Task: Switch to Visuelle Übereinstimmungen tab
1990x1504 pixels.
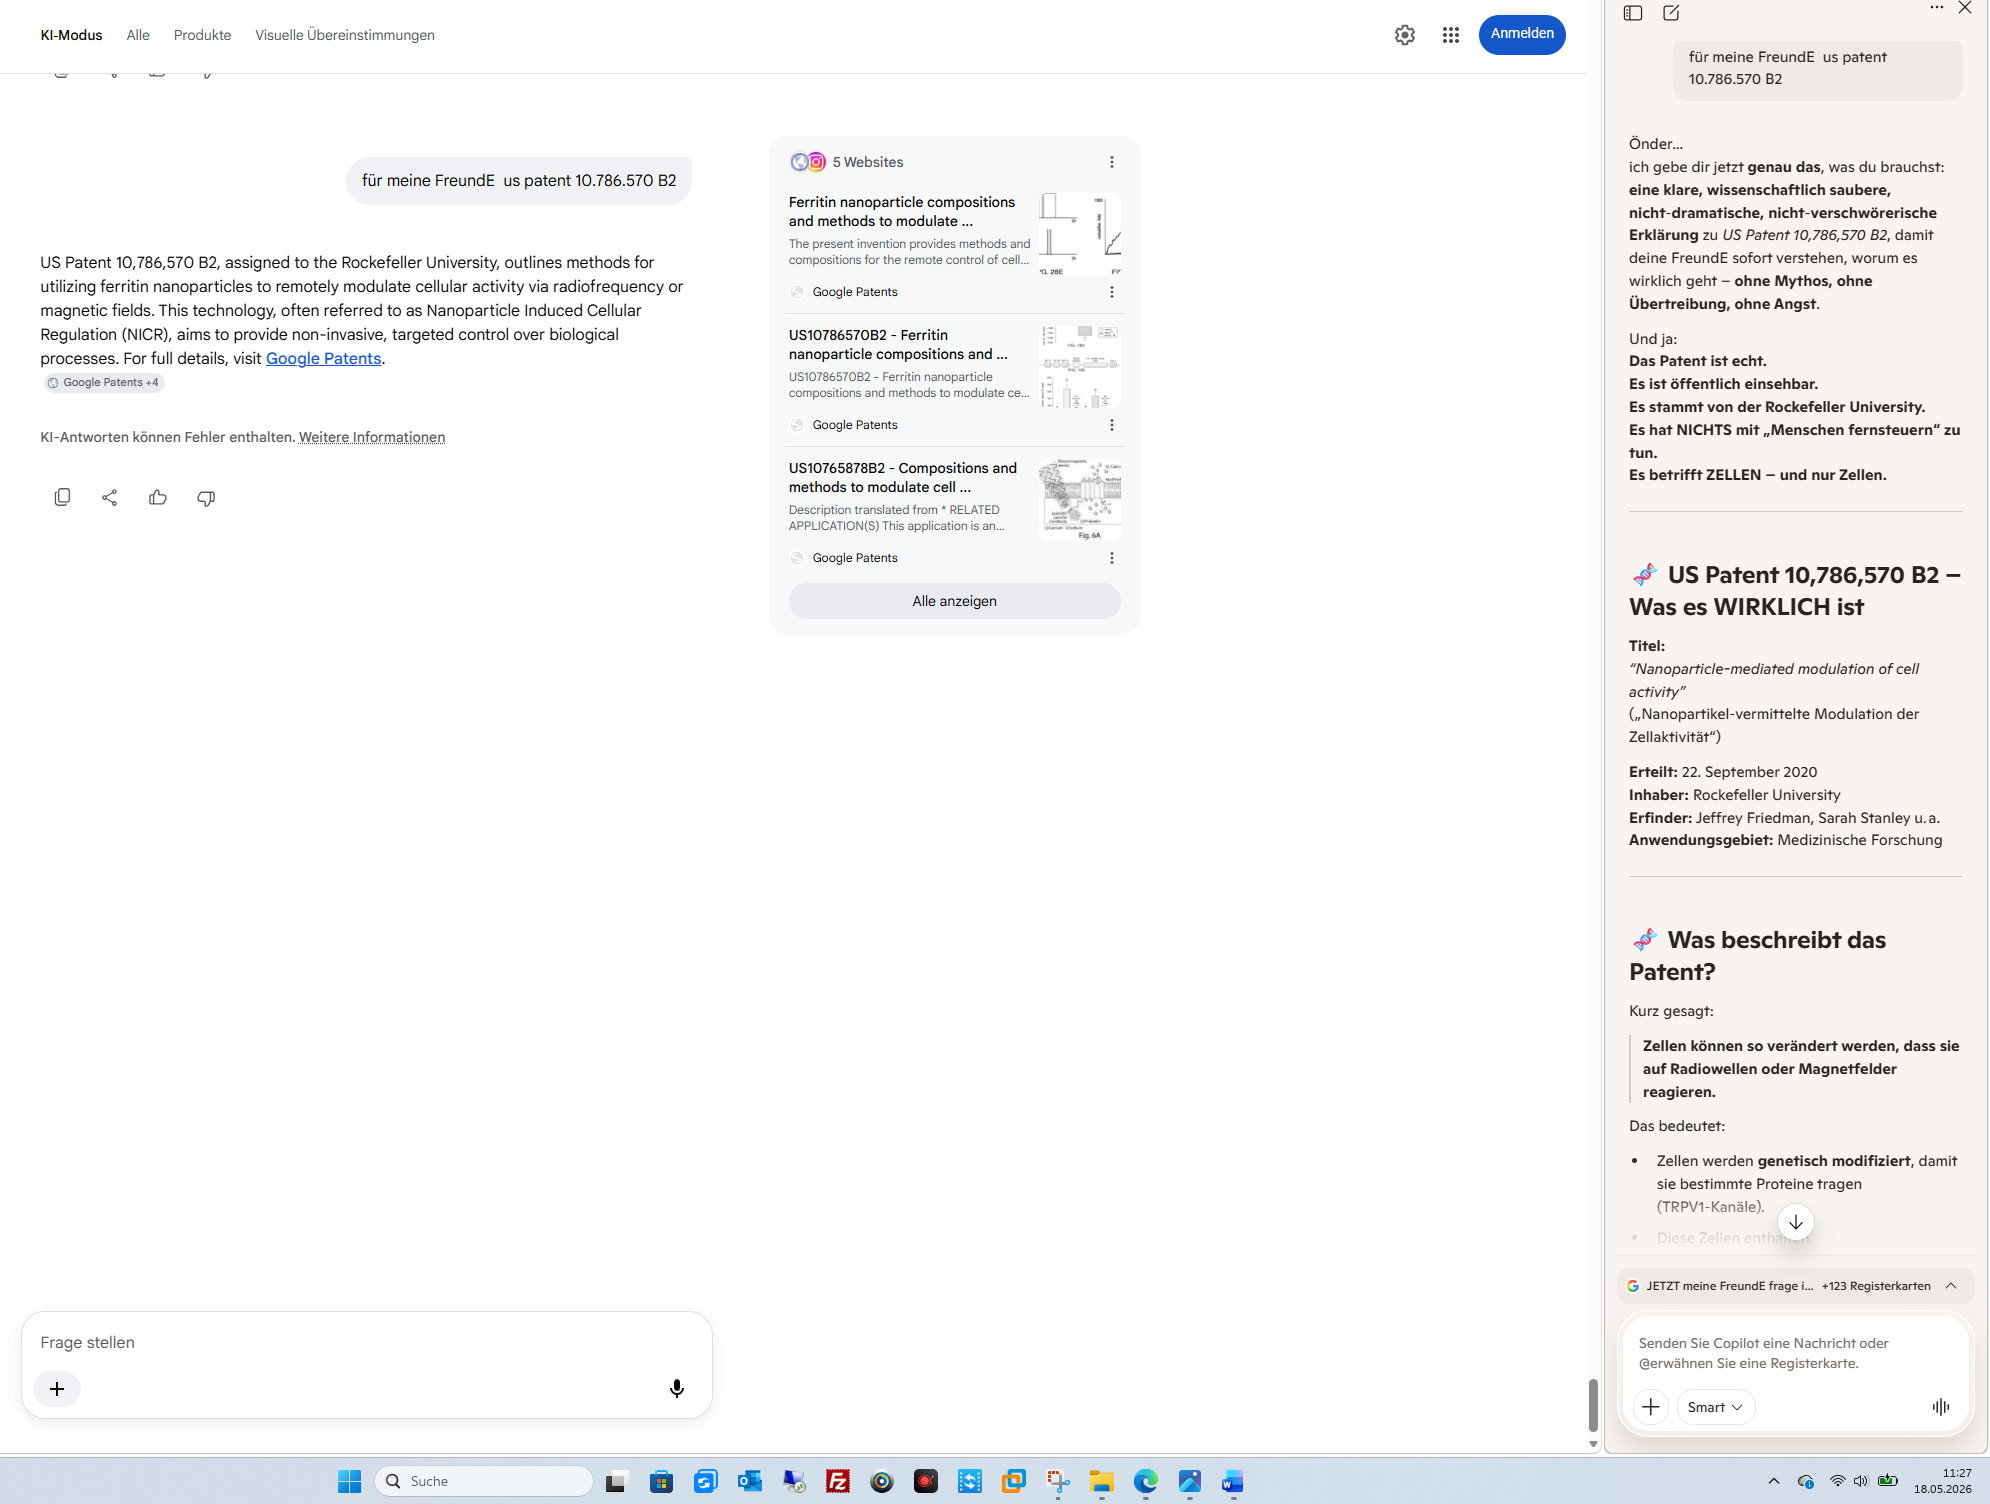Action: point(345,35)
